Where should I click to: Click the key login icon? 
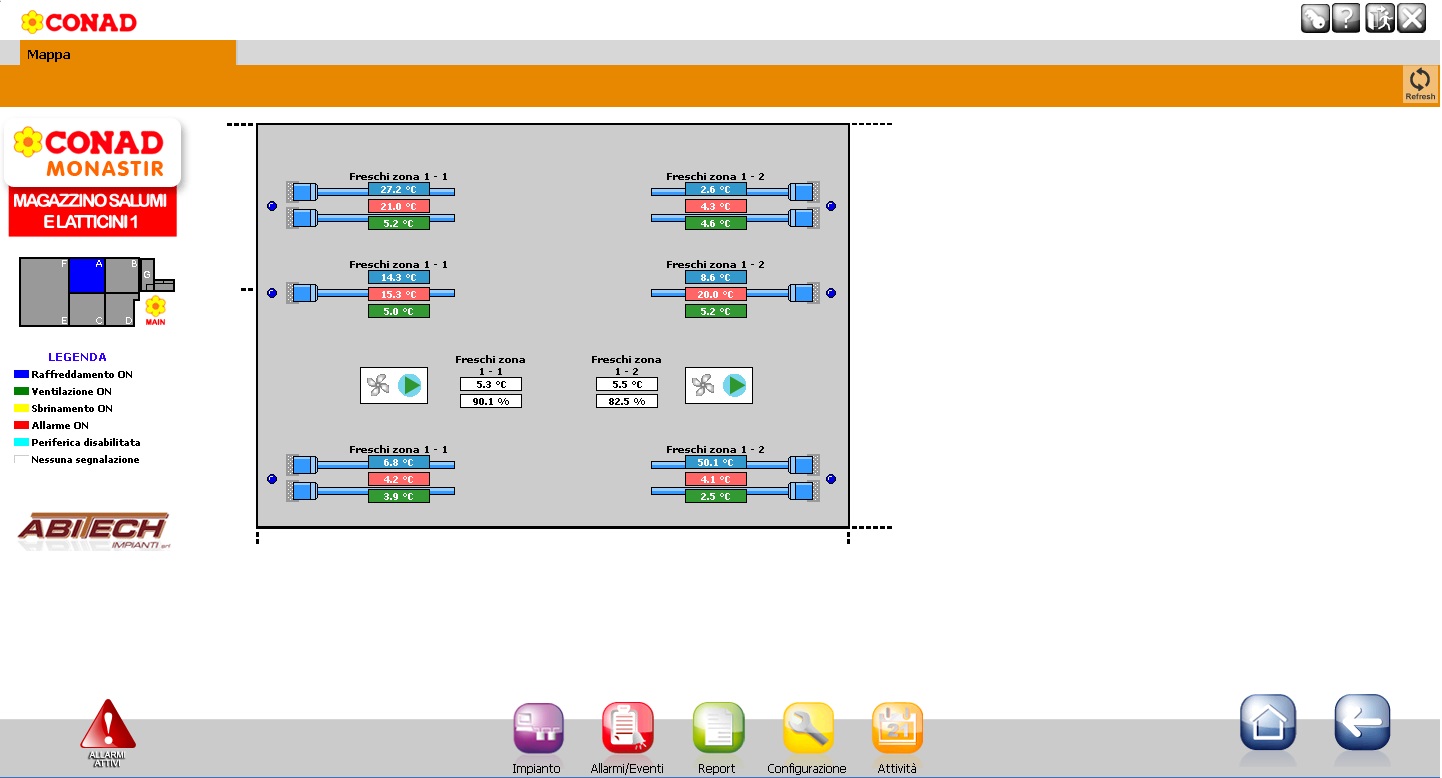tap(1314, 18)
